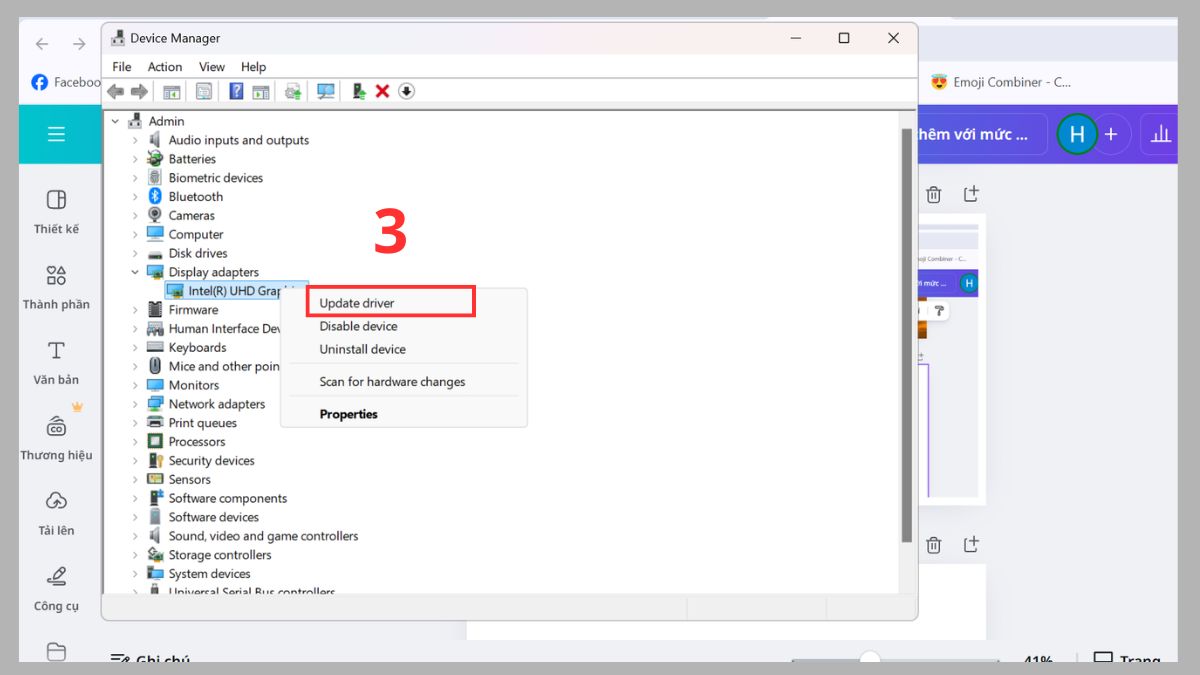Click the Canva zoom slider handle
The height and width of the screenshot is (675, 1200).
coord(870,659)
